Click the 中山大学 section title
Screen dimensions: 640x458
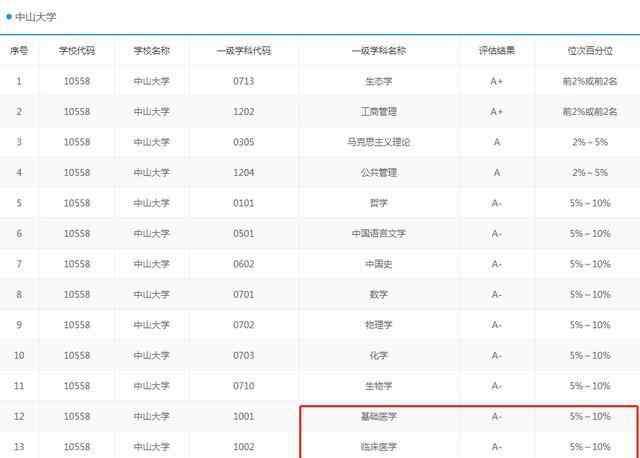(x=35, y=17)
